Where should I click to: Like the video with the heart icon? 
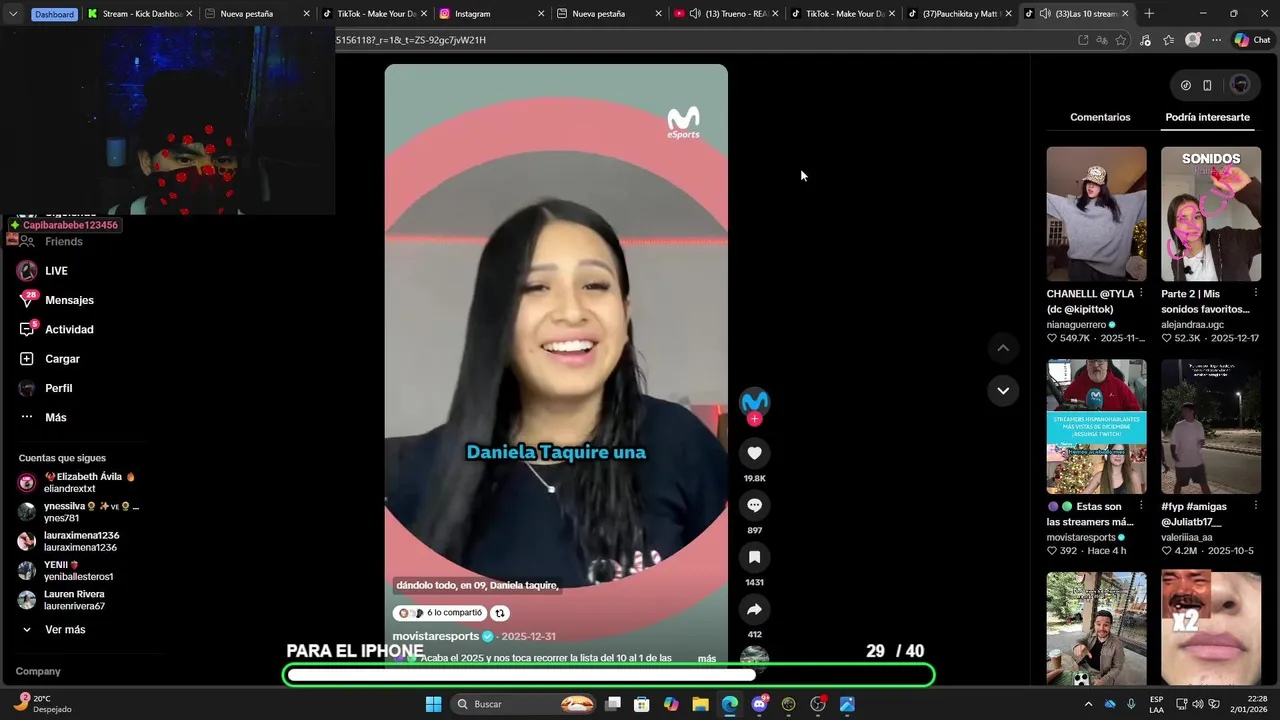pyautogui.click(x=754, y=453)
